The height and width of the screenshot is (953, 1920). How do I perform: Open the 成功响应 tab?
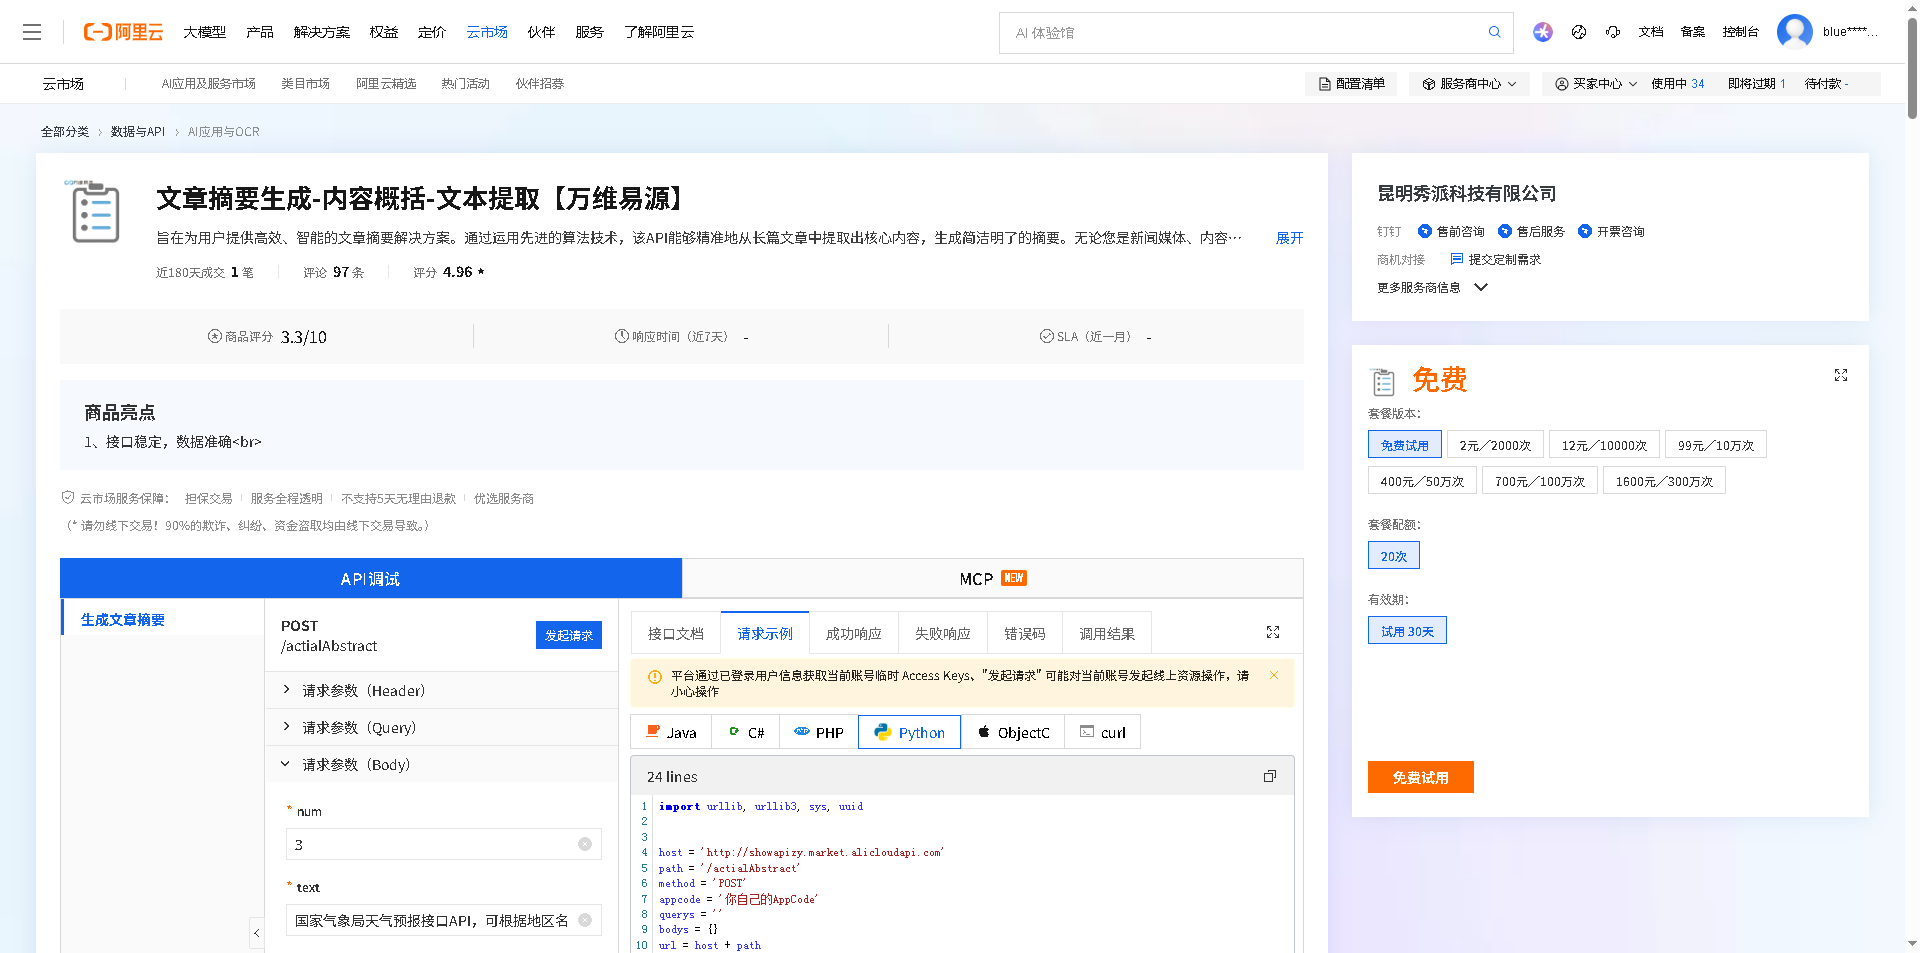click(854, 633)
